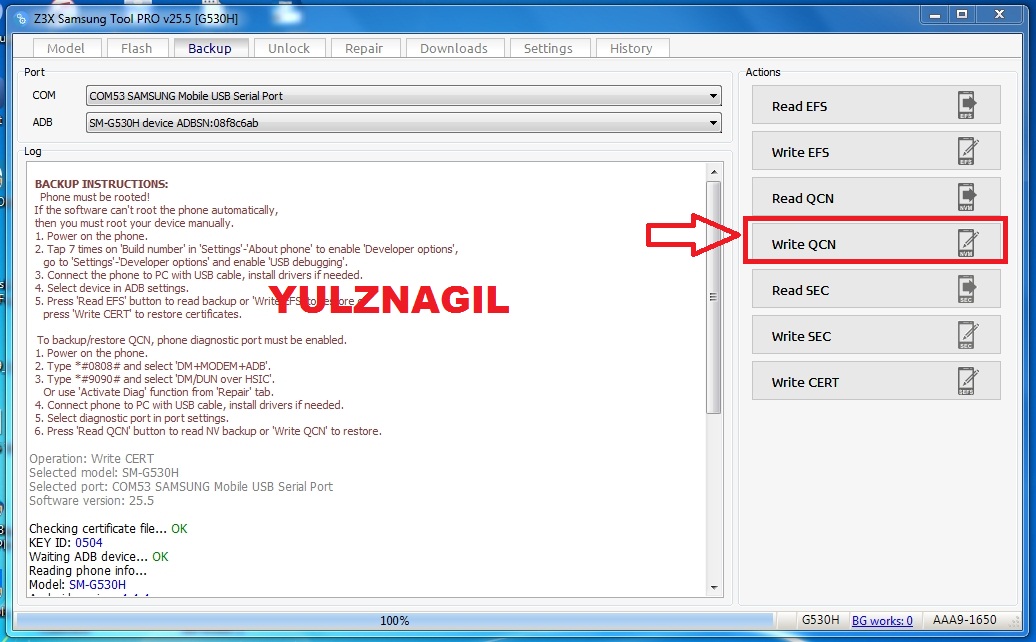Click 'Reading phone info...' log line
The height and width of the screenshot is (642, 1036).
pyautogui.click(x=88, y=571)
